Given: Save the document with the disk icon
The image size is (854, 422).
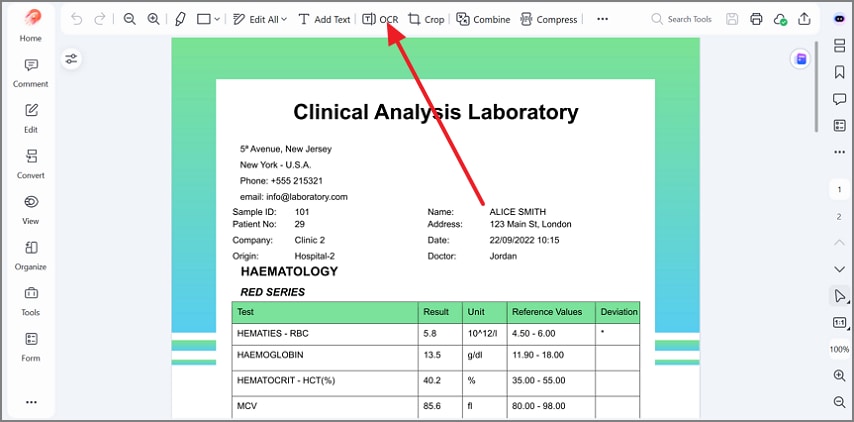Looking at the screenshot, I should (x=732, y=19).
